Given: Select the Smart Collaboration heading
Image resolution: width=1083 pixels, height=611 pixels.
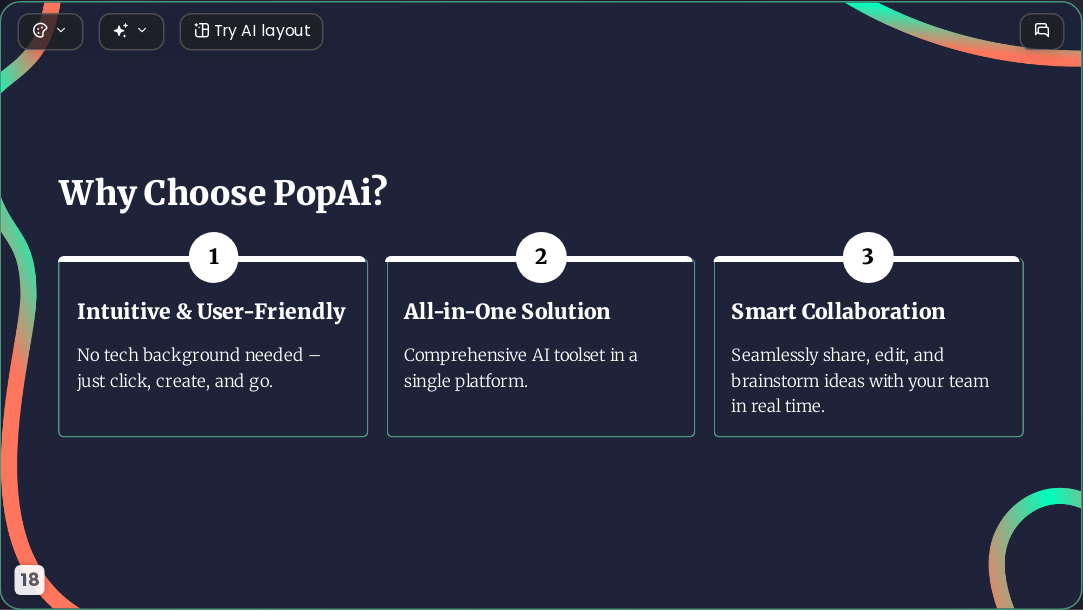Looking at the screenshot, I should click(838, 311).
